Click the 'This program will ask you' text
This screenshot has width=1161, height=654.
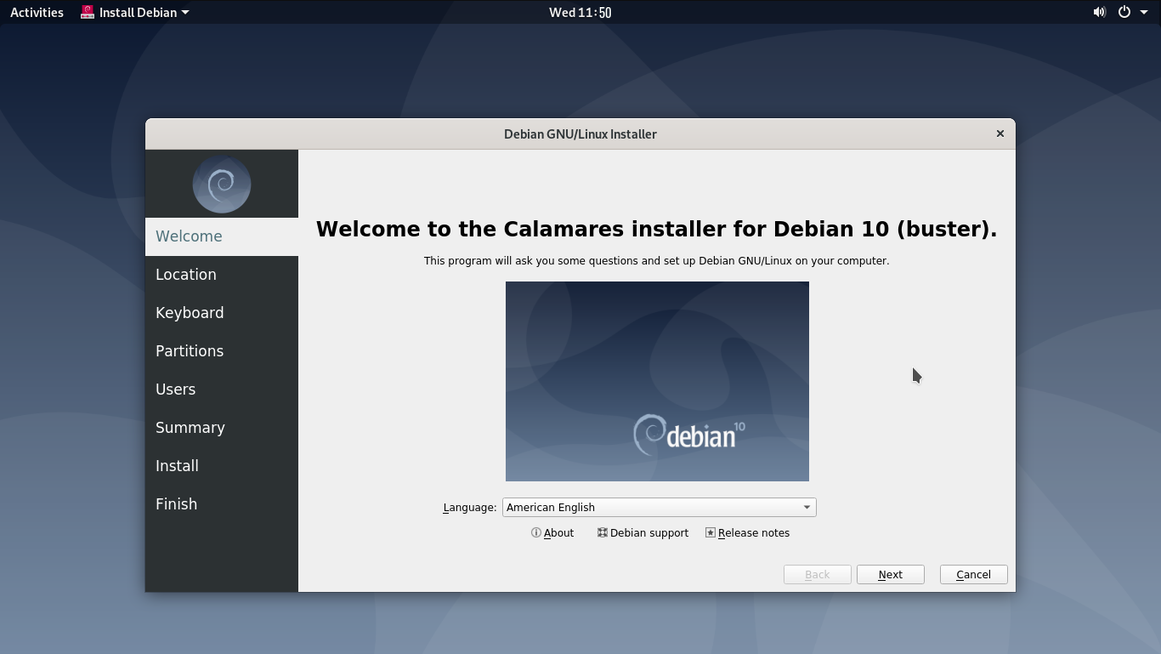pyautogui.click(x=657, y=261)
